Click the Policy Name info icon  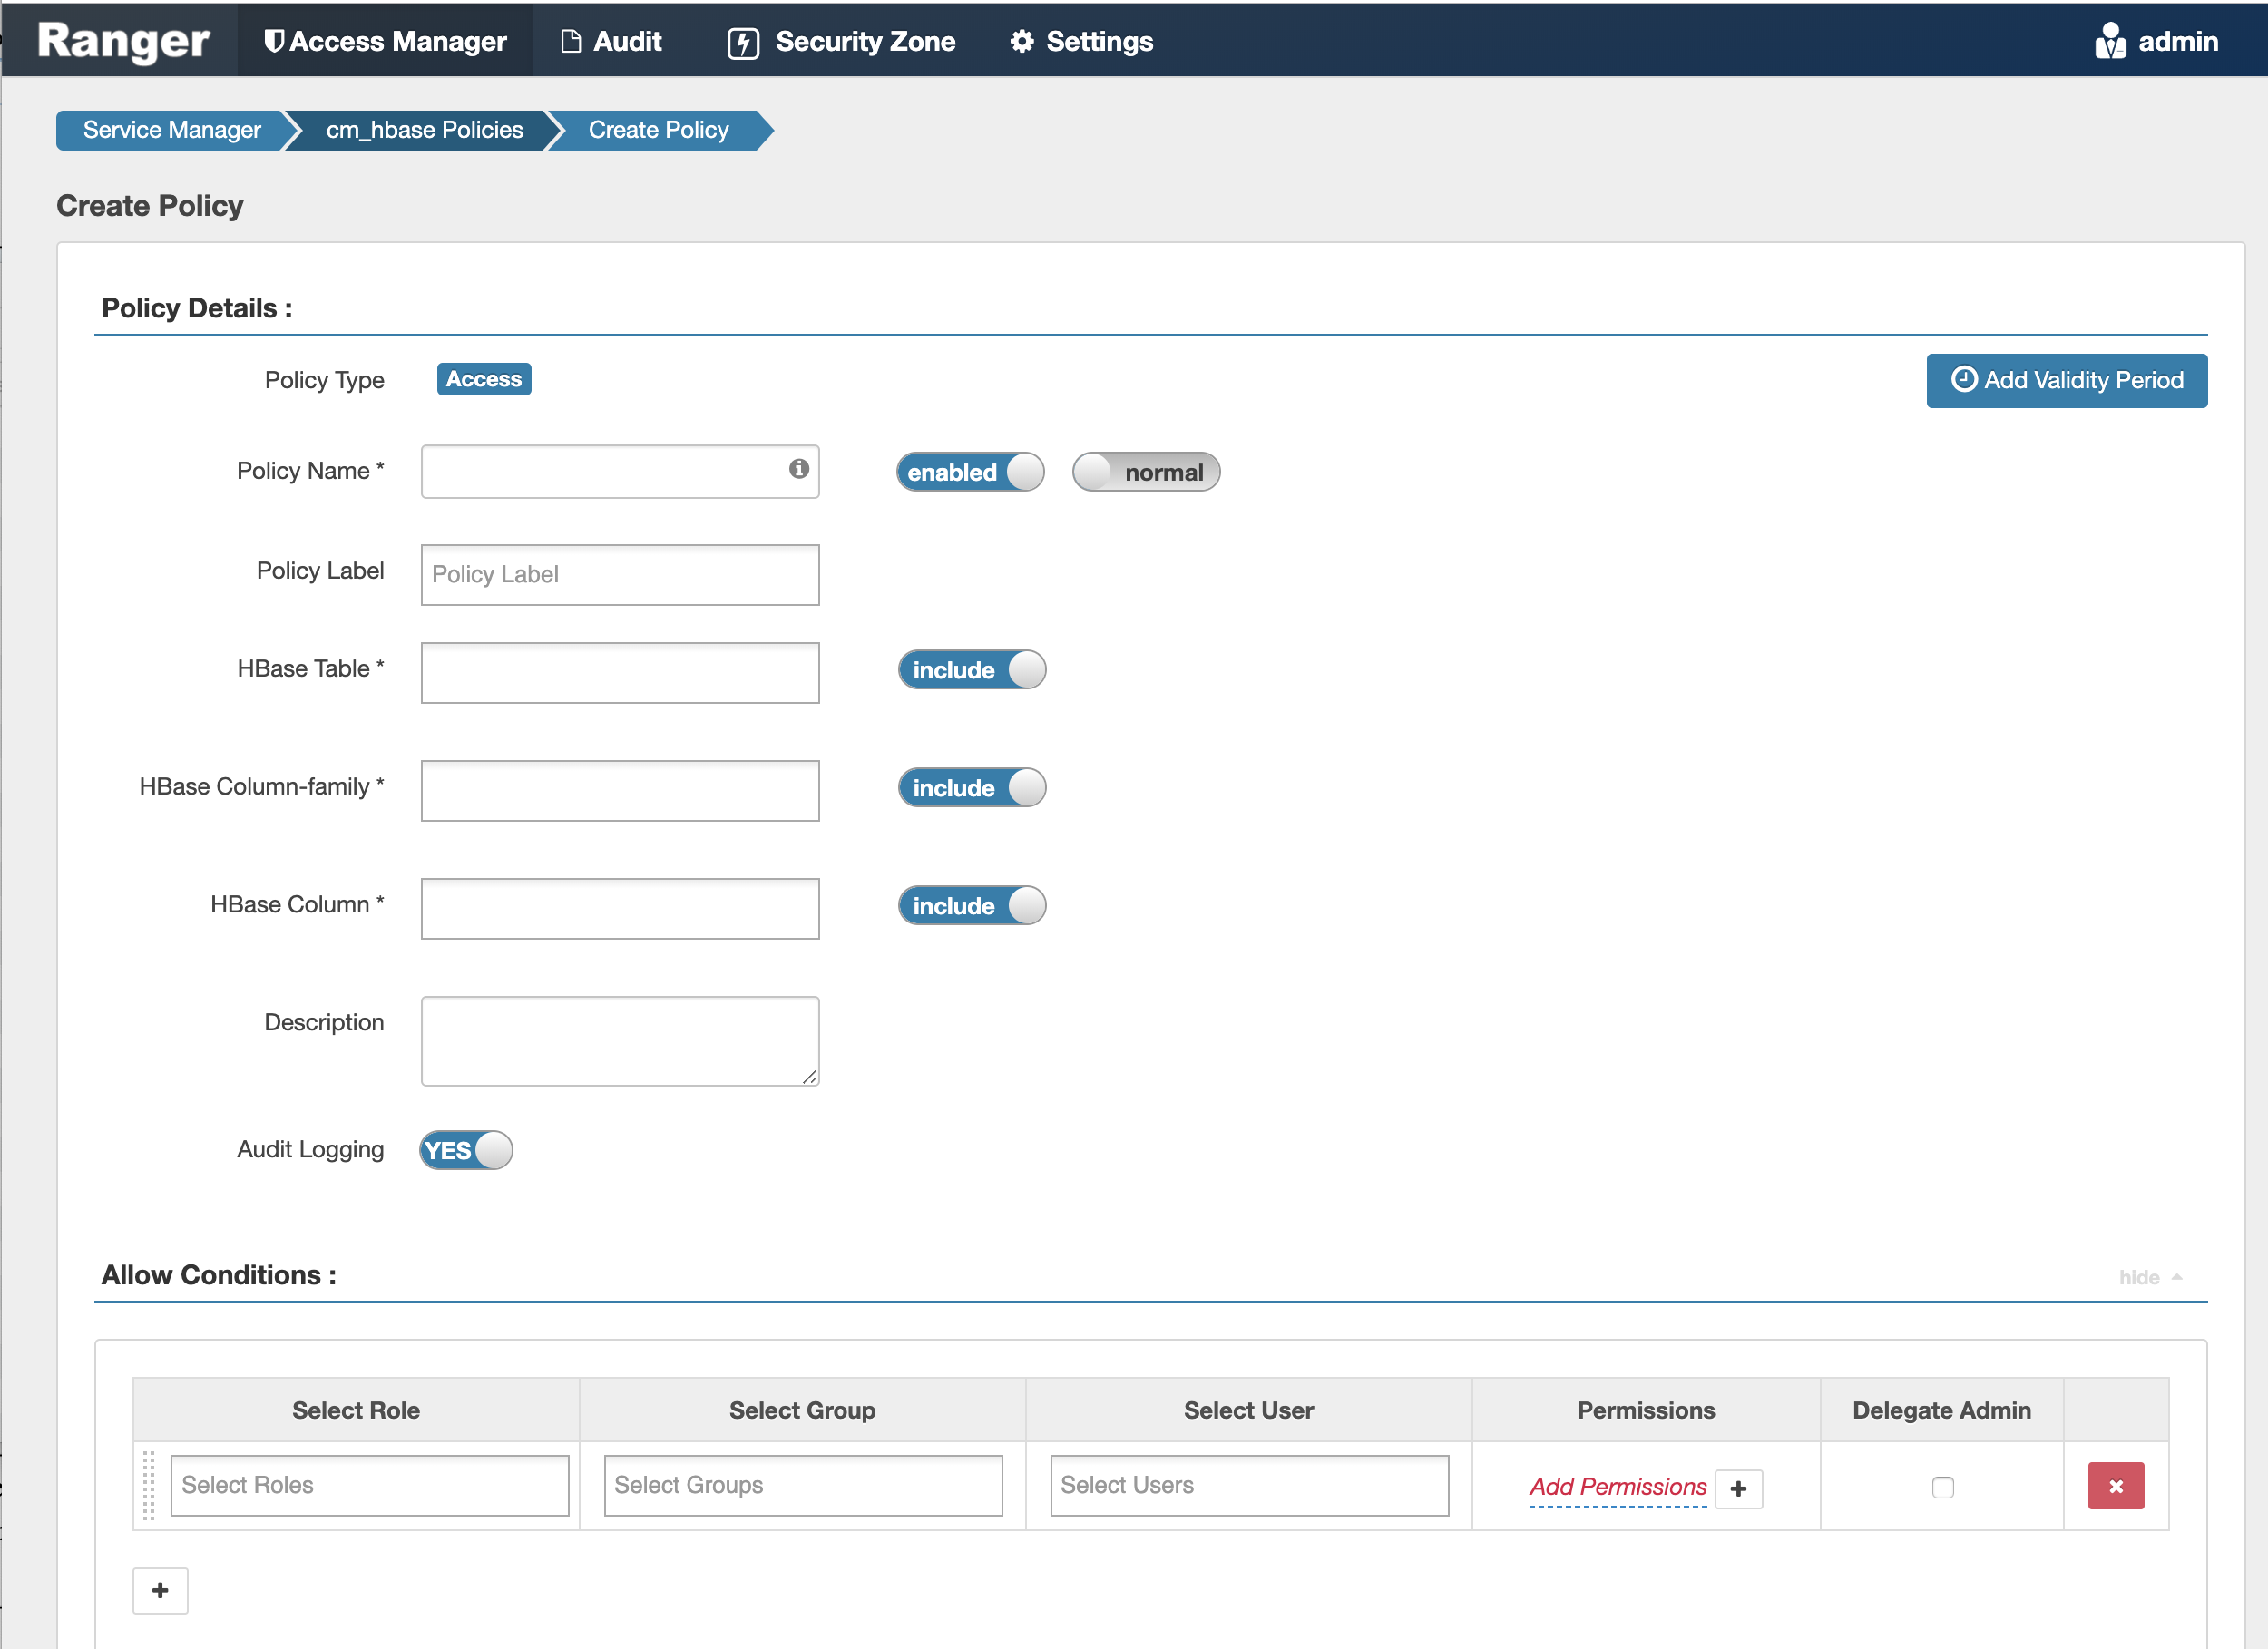[797, 468]
